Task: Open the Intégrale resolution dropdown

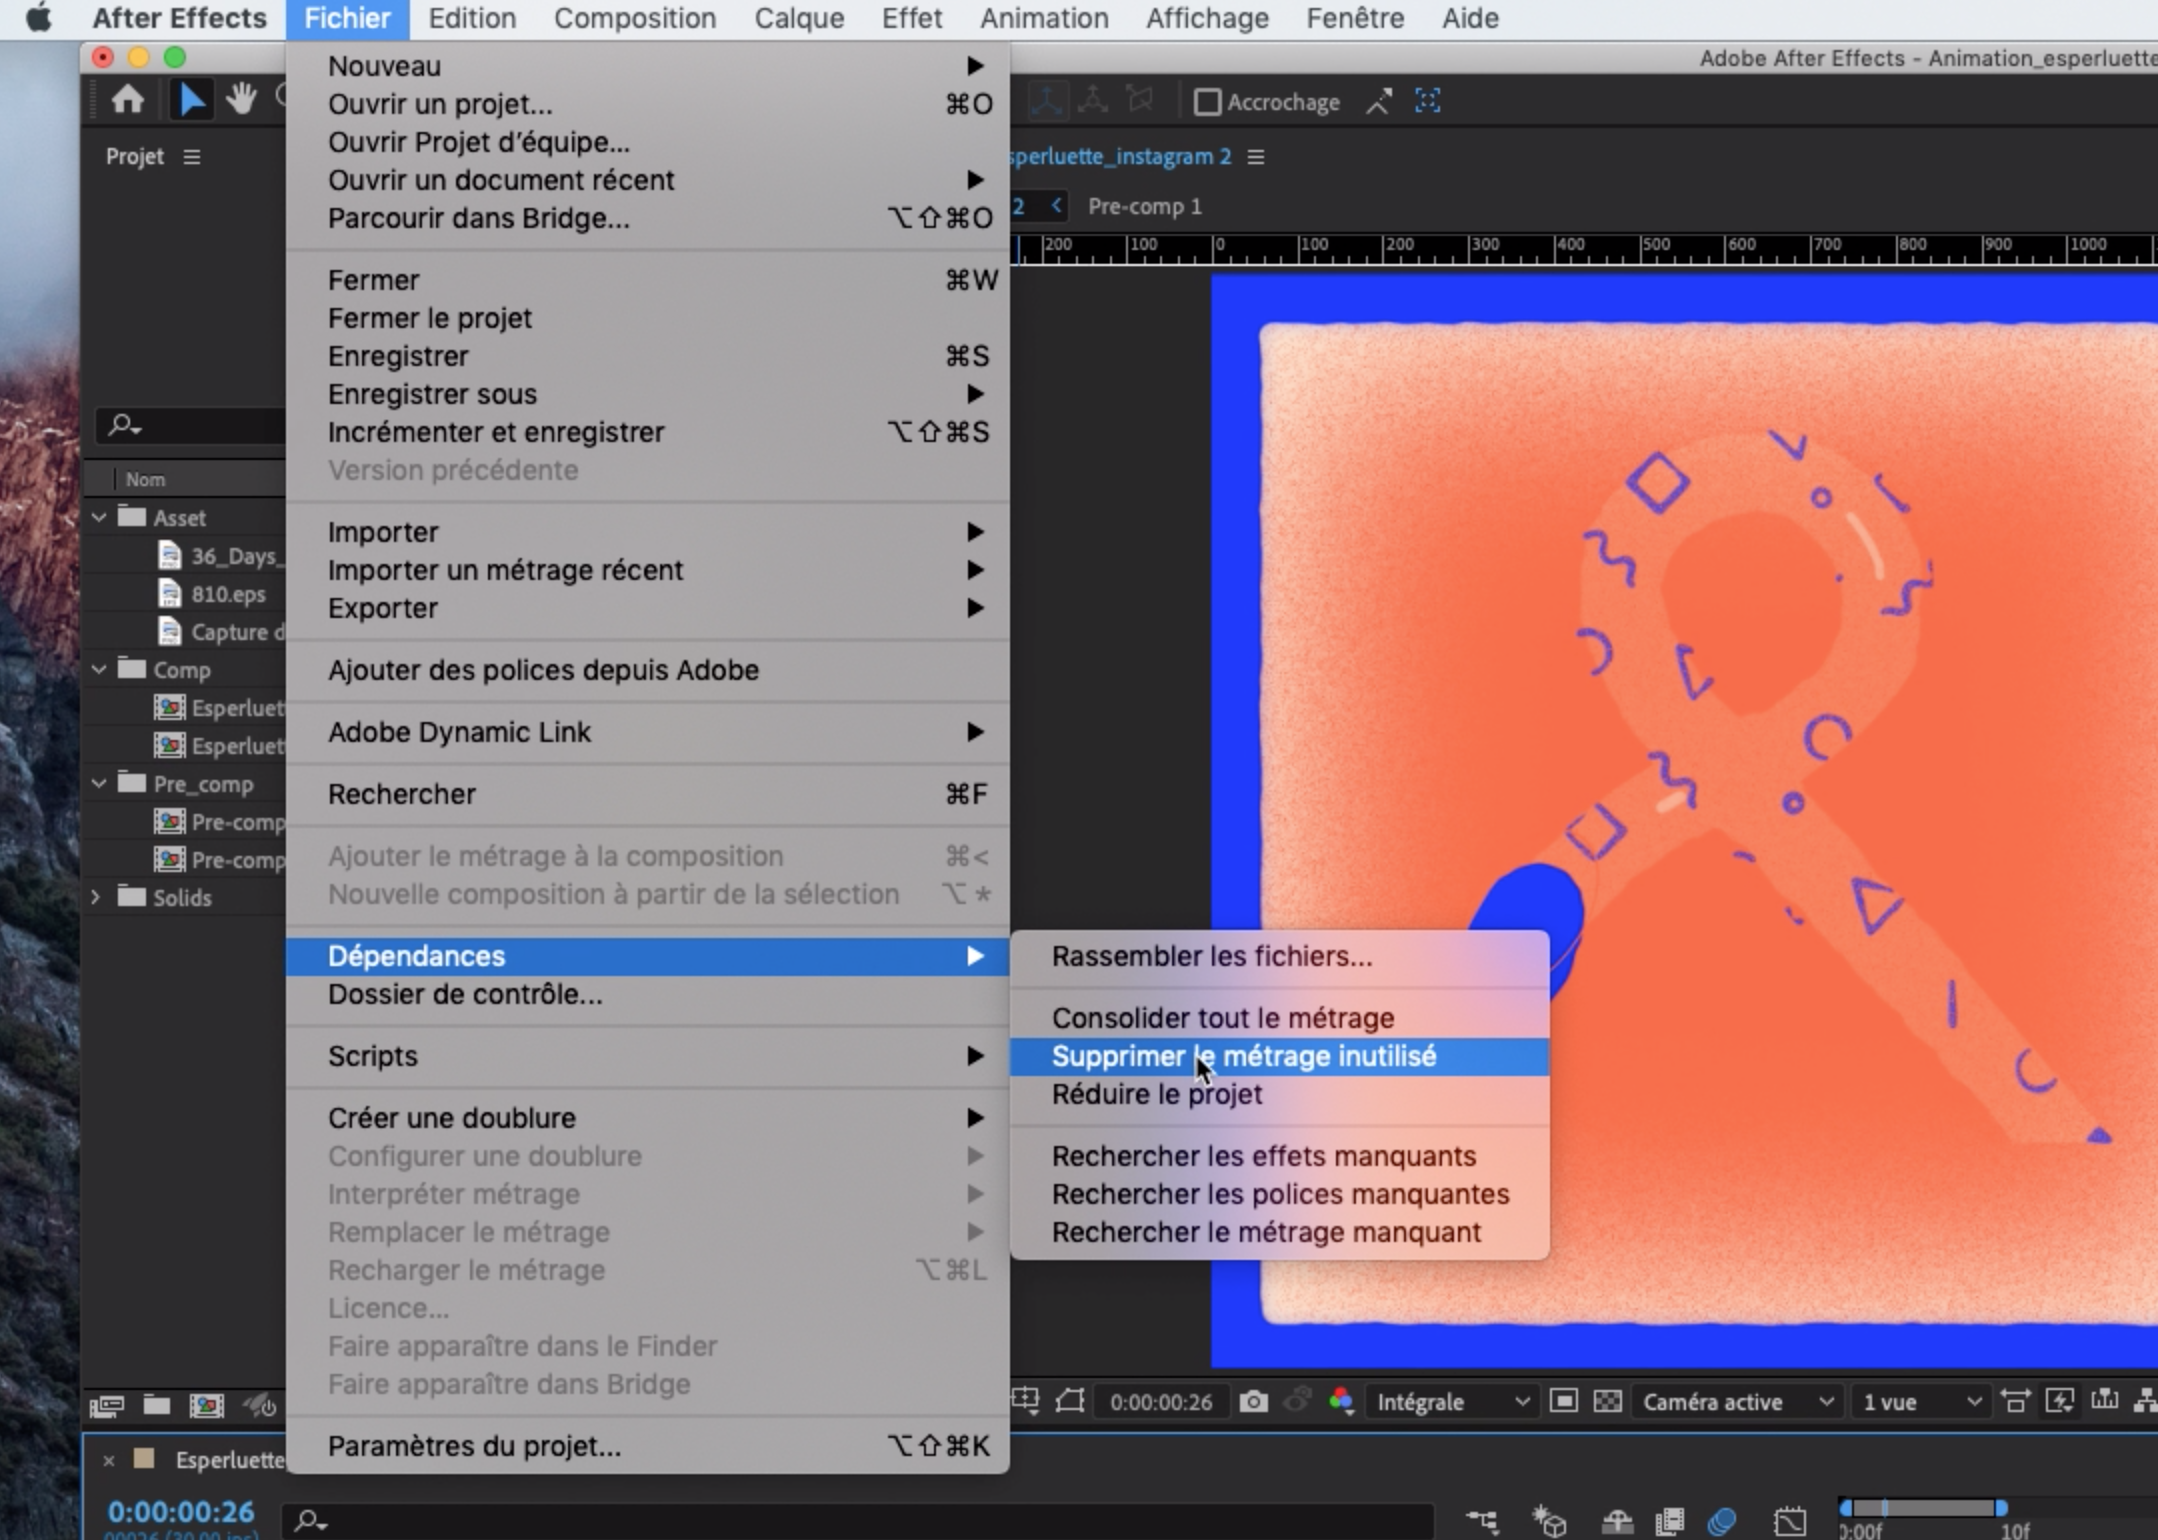Action: coord(1452,1402)
